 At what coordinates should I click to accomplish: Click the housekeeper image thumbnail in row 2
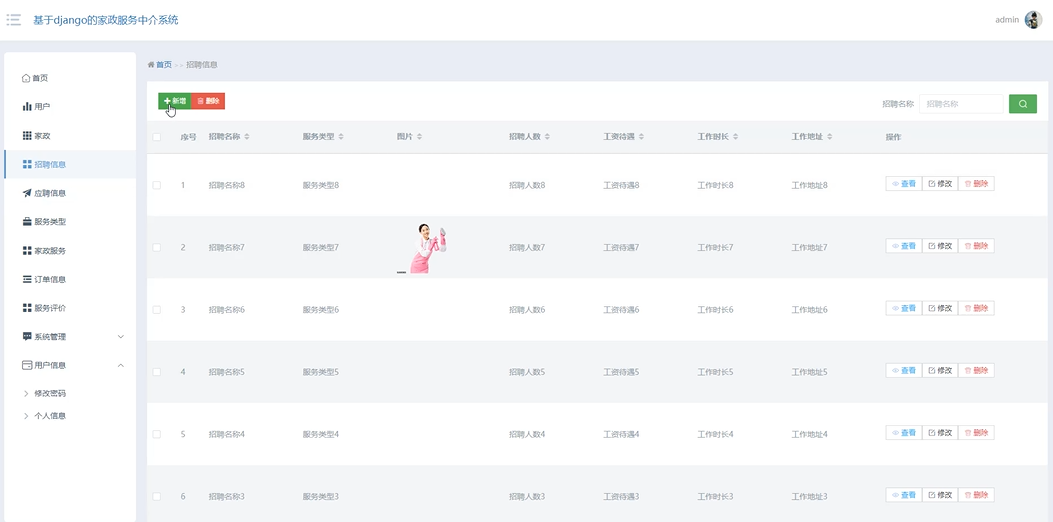pyautogui.click(x=424, y=248)
